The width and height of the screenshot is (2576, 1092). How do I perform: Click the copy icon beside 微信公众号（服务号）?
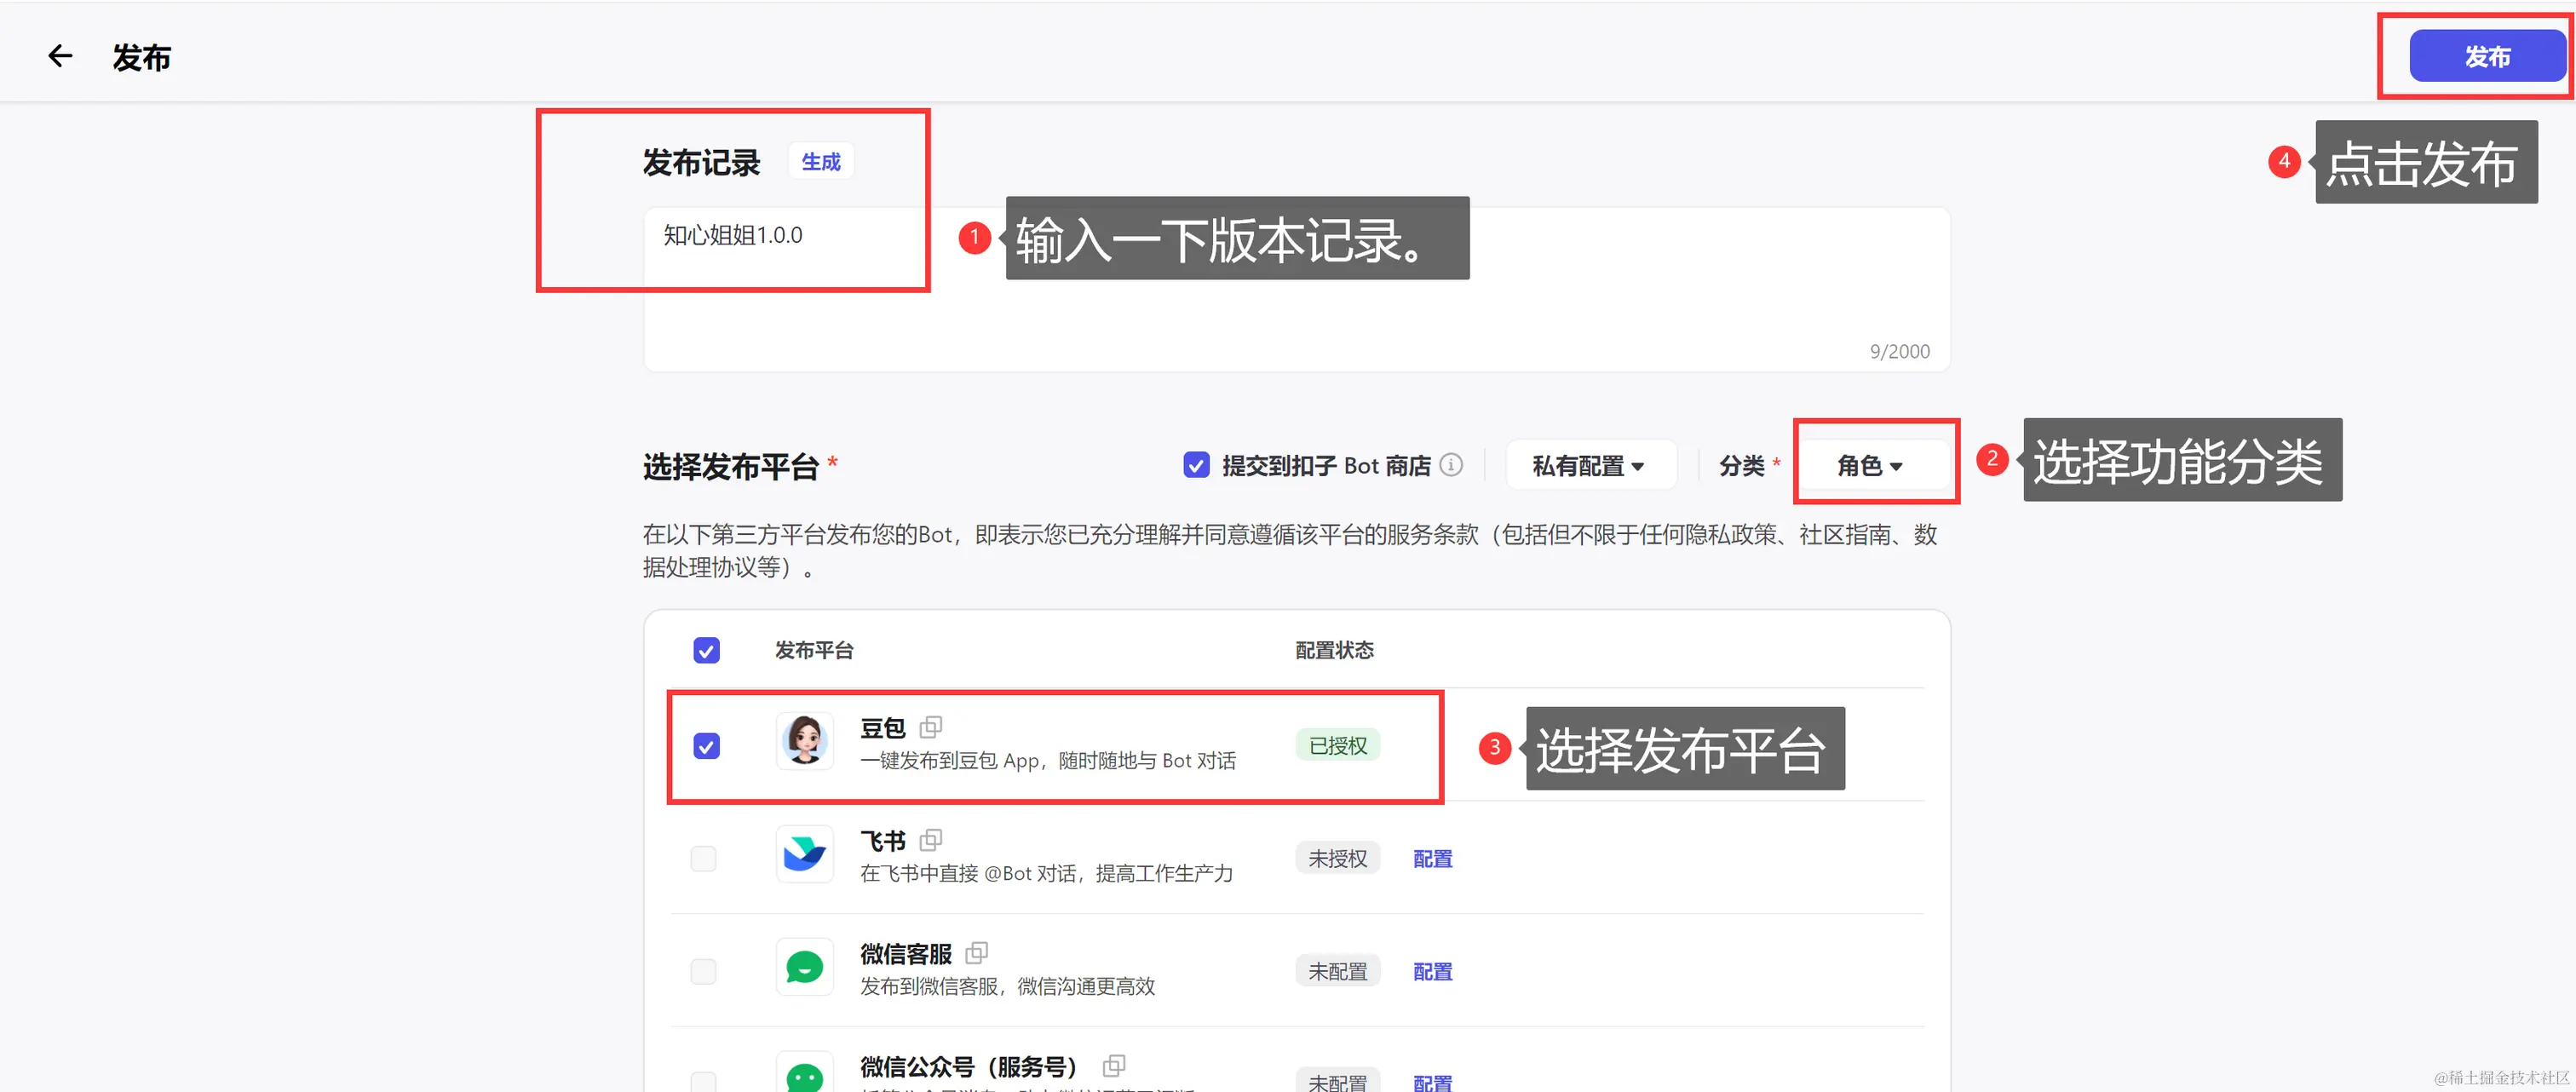[x=1113, y=1066]
